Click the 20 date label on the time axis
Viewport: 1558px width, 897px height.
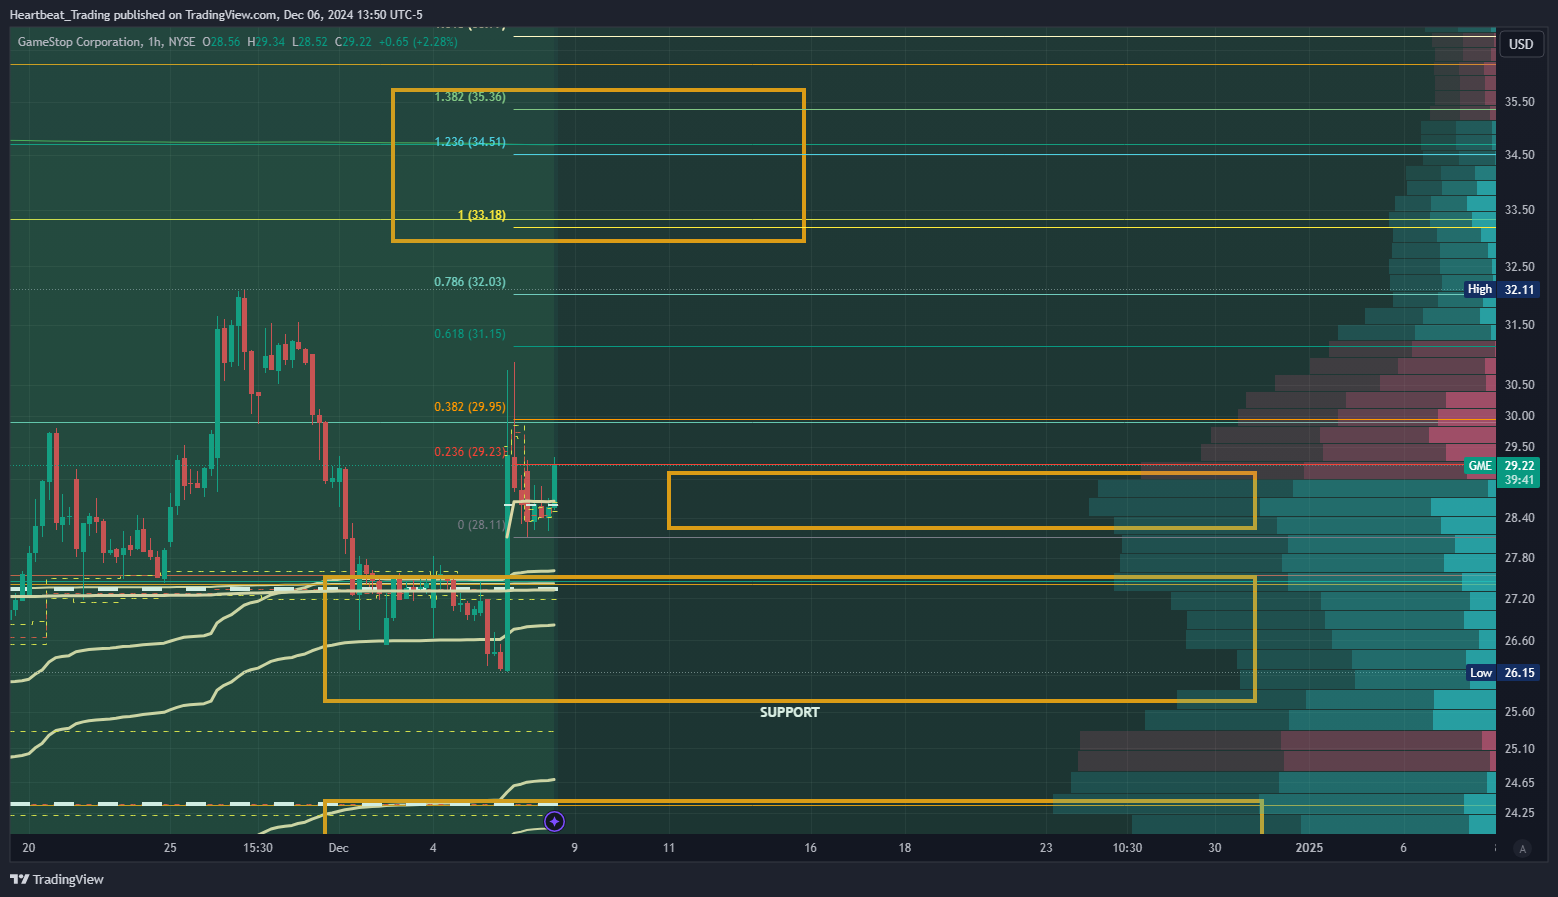click(29, 848)
